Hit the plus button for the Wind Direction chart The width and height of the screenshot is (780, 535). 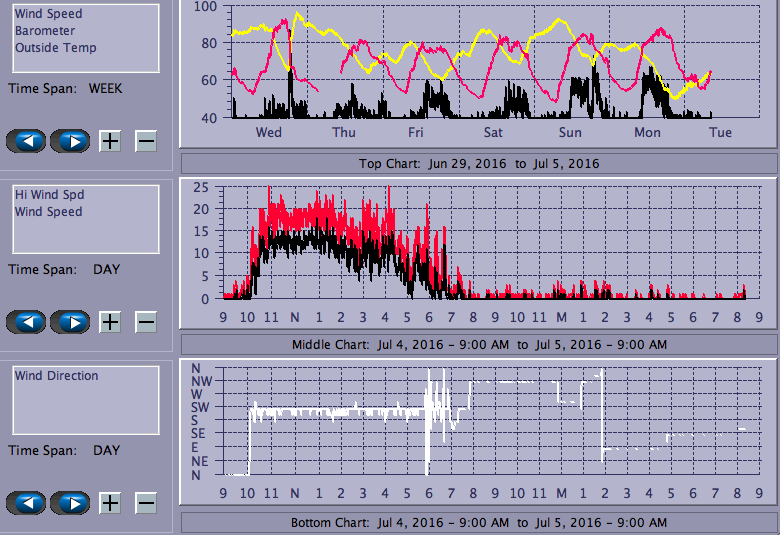[110, 503]
